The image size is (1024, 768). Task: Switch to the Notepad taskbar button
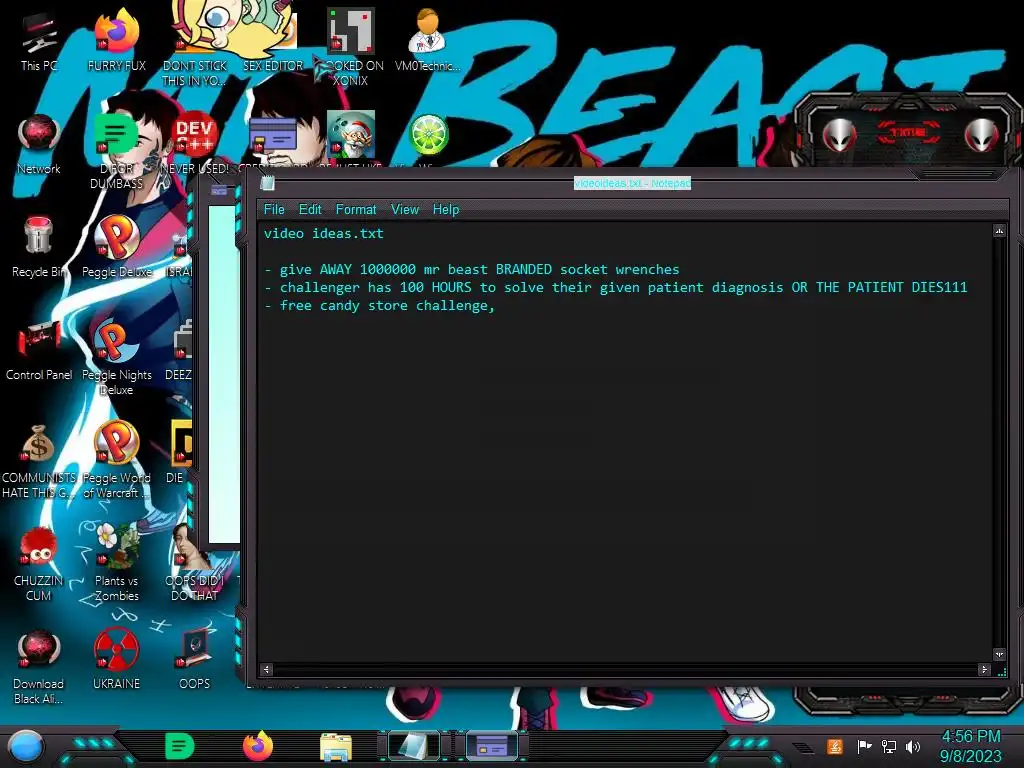coord(414,746)
